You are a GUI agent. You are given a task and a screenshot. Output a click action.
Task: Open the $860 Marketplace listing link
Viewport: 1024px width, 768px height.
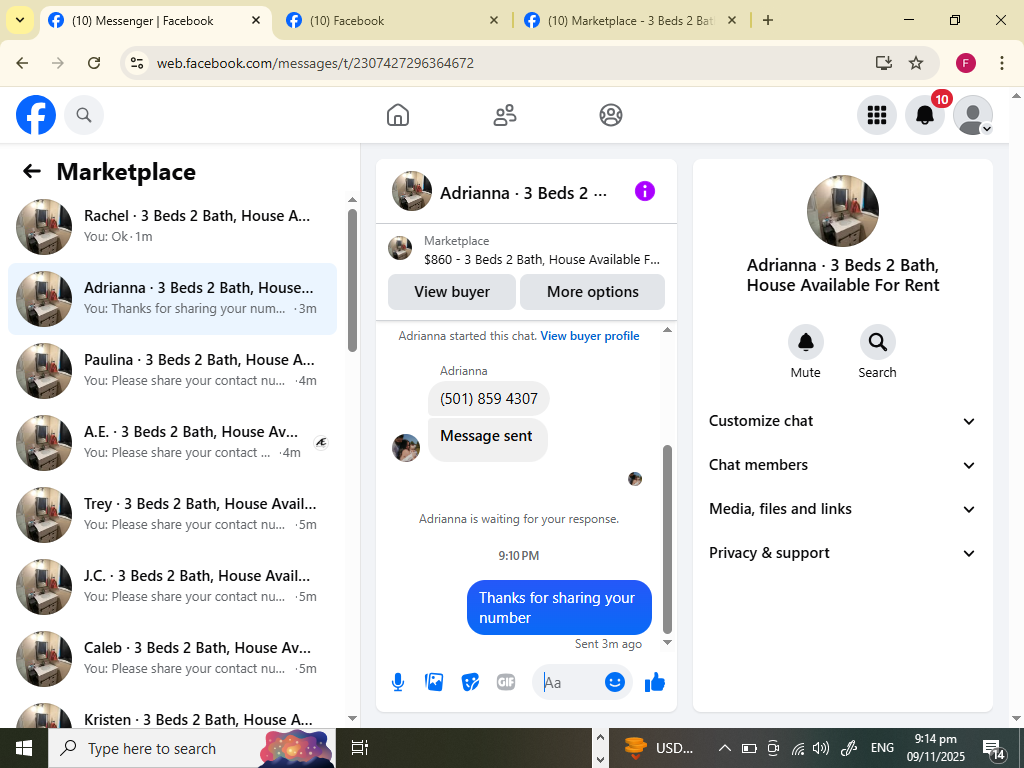point(526,250)
